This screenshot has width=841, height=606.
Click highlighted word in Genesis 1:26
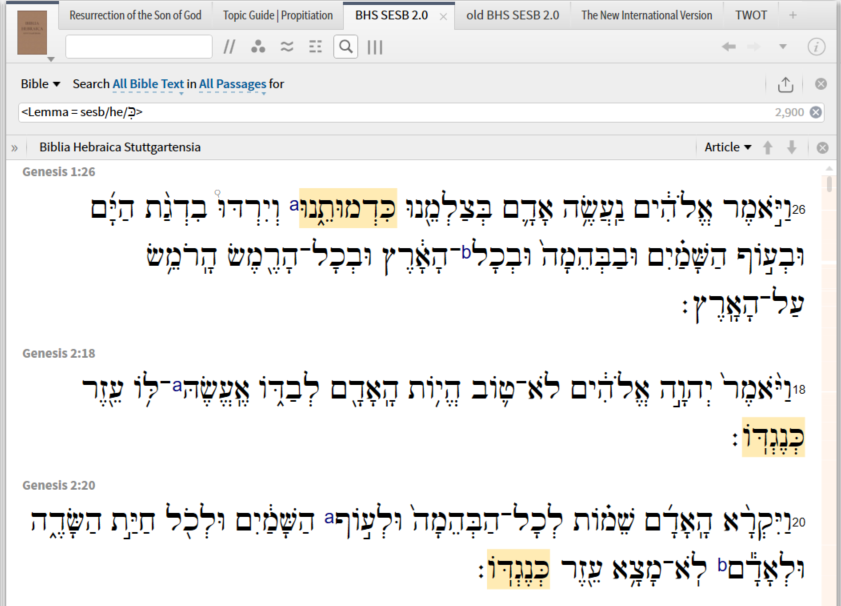[348, 208]
